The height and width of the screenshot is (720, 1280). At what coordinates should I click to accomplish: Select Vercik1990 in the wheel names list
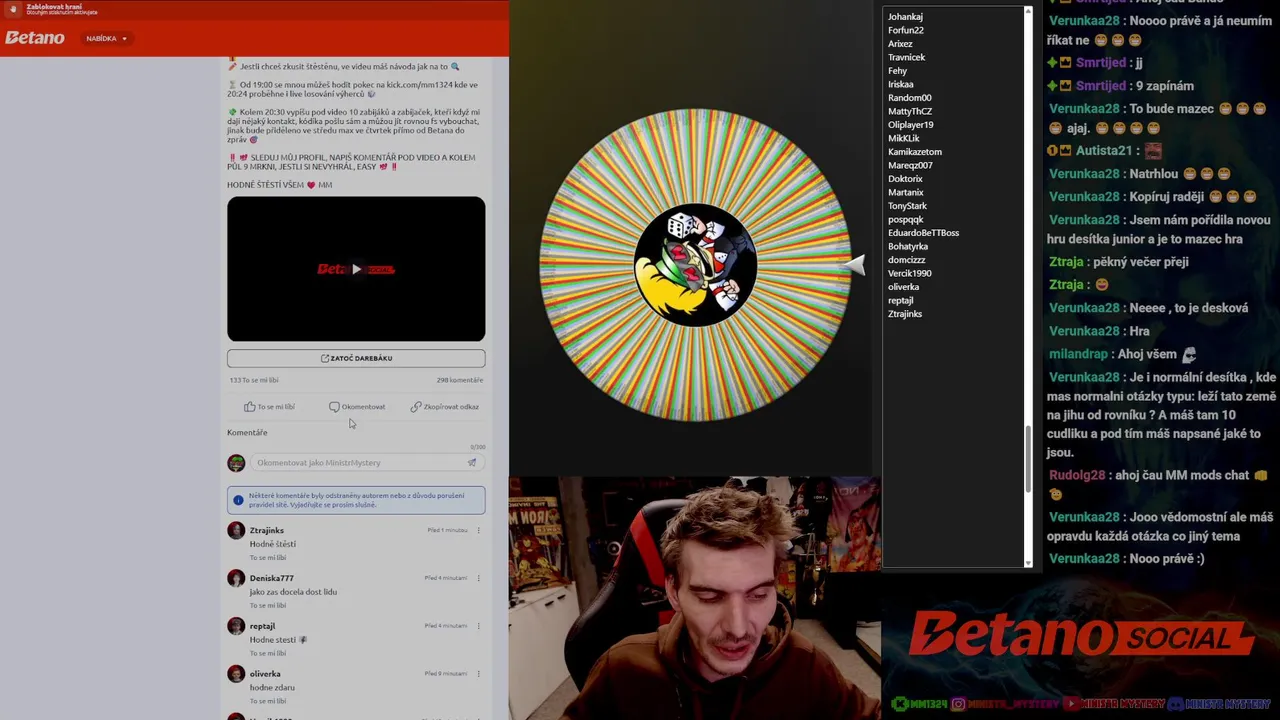pyautogui.click(x=910, y=273)
